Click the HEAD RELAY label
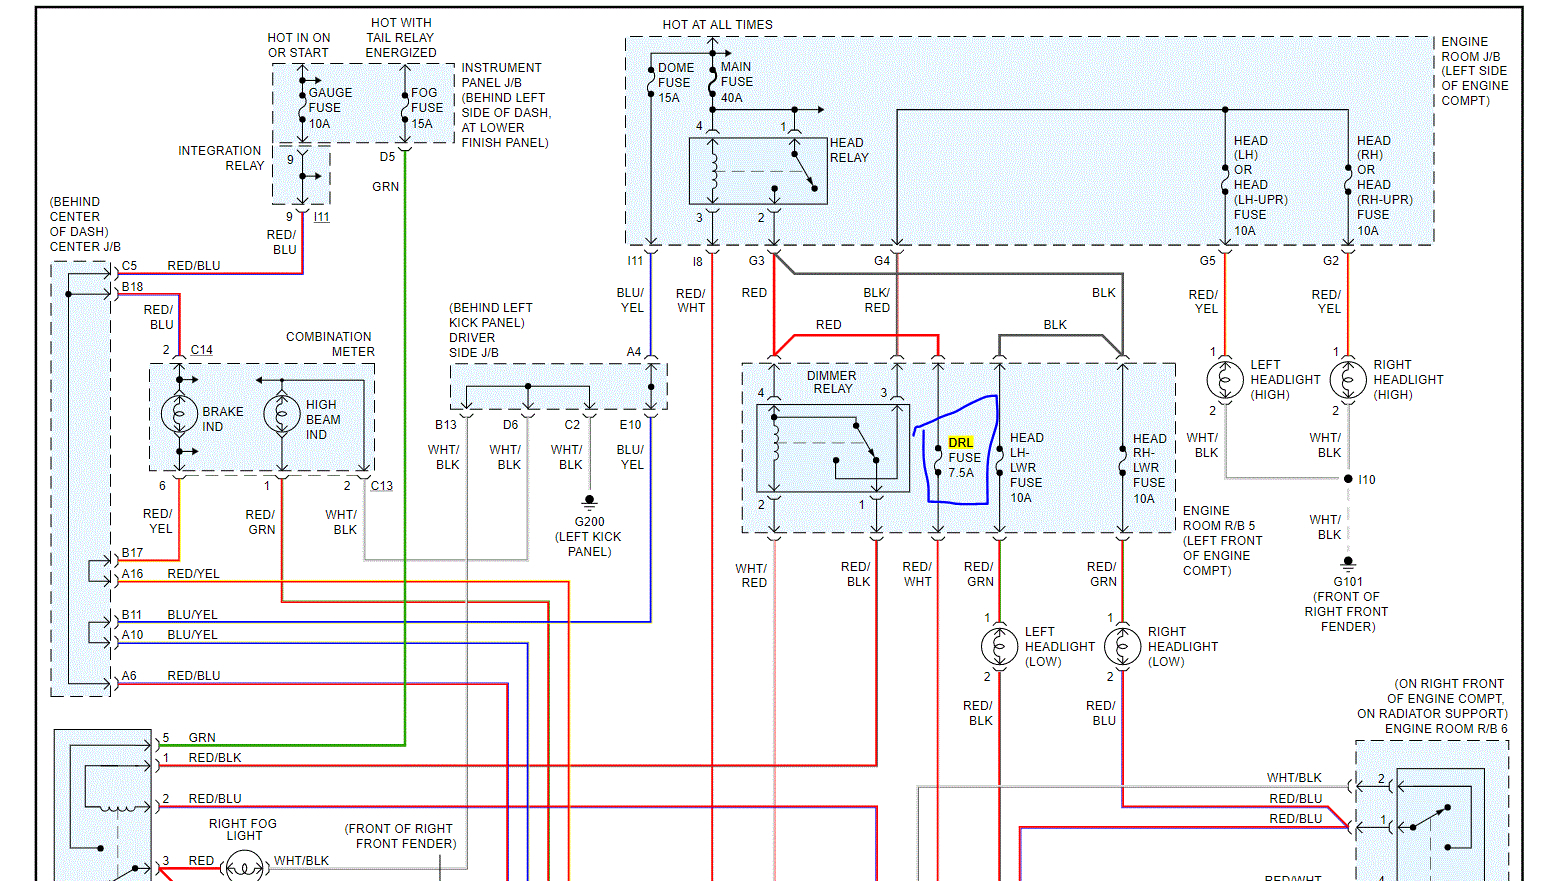 pos(849,150)
